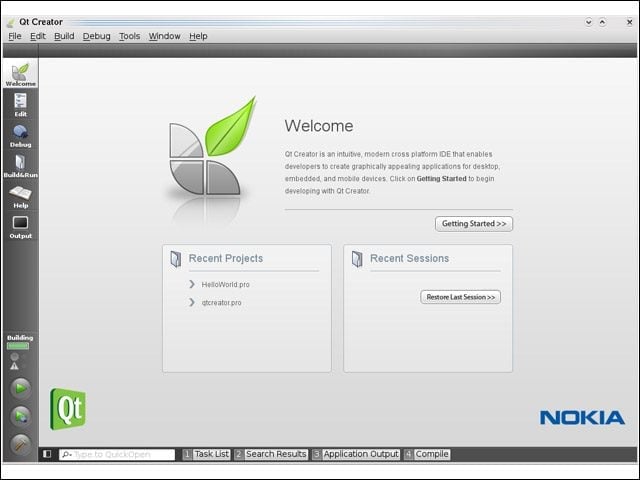
Task: Show the Output mode
Action: coord(20,227)
